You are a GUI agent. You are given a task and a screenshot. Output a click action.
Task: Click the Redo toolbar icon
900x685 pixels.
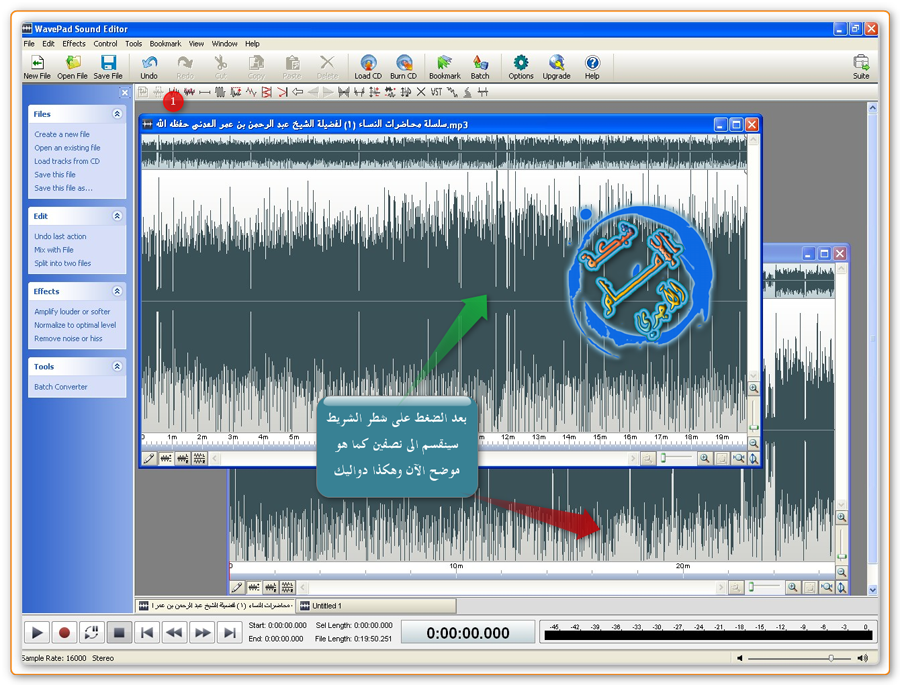coord(185,67)
